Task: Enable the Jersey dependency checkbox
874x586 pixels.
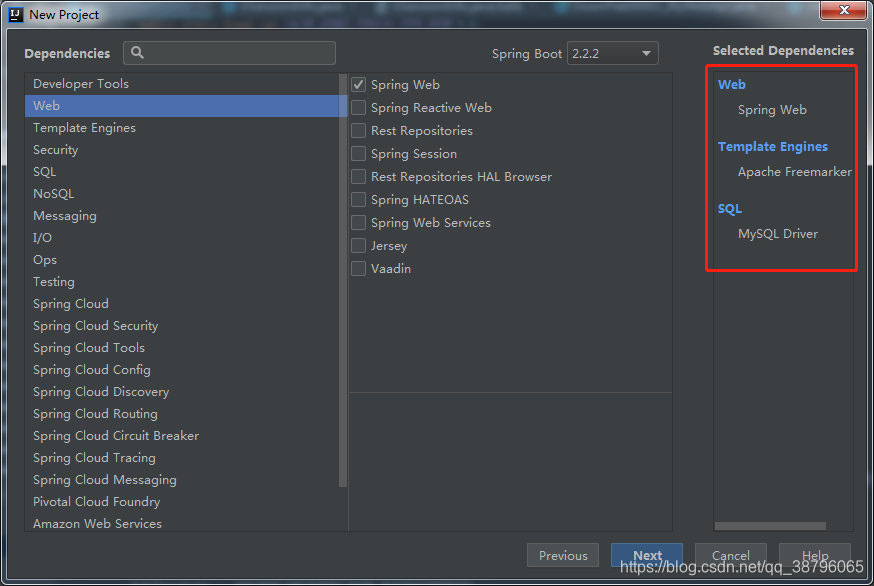Action: (x=358, y=245)
